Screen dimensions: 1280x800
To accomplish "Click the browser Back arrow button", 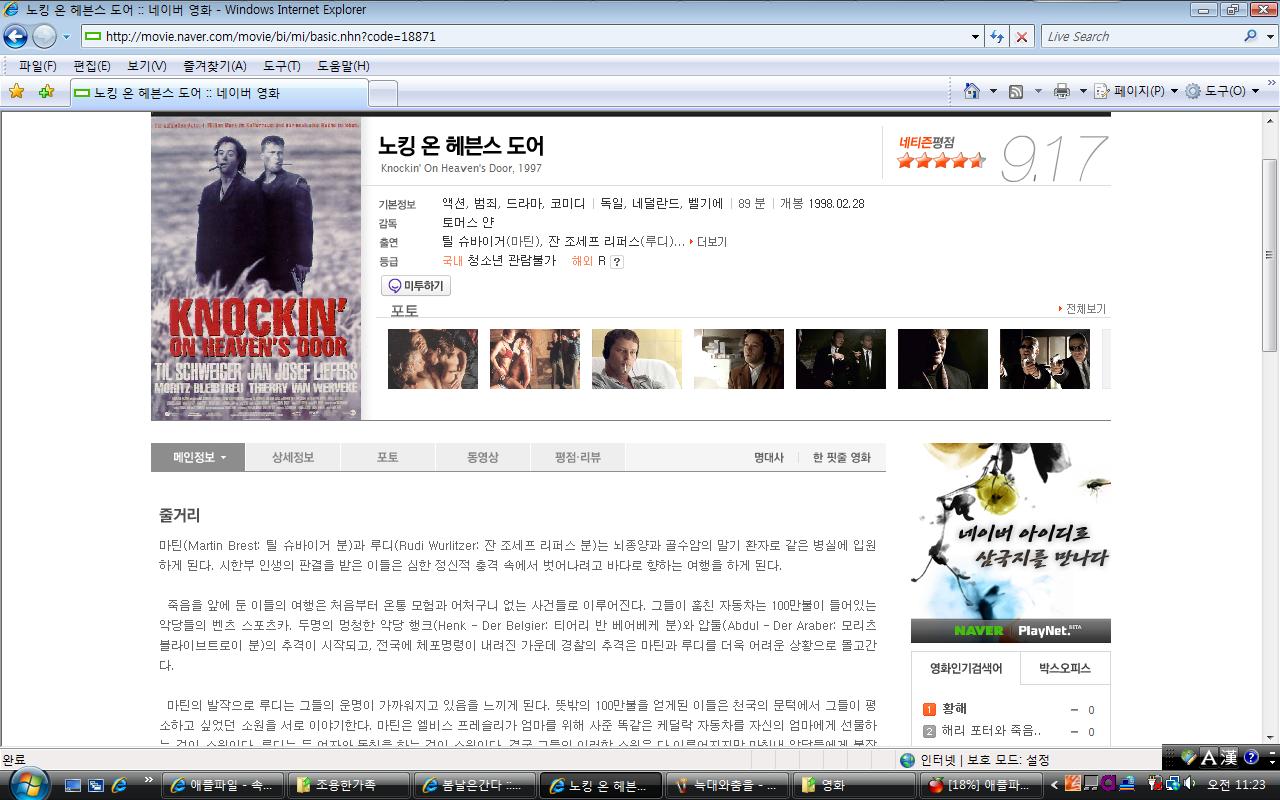I will coord(15,37).
